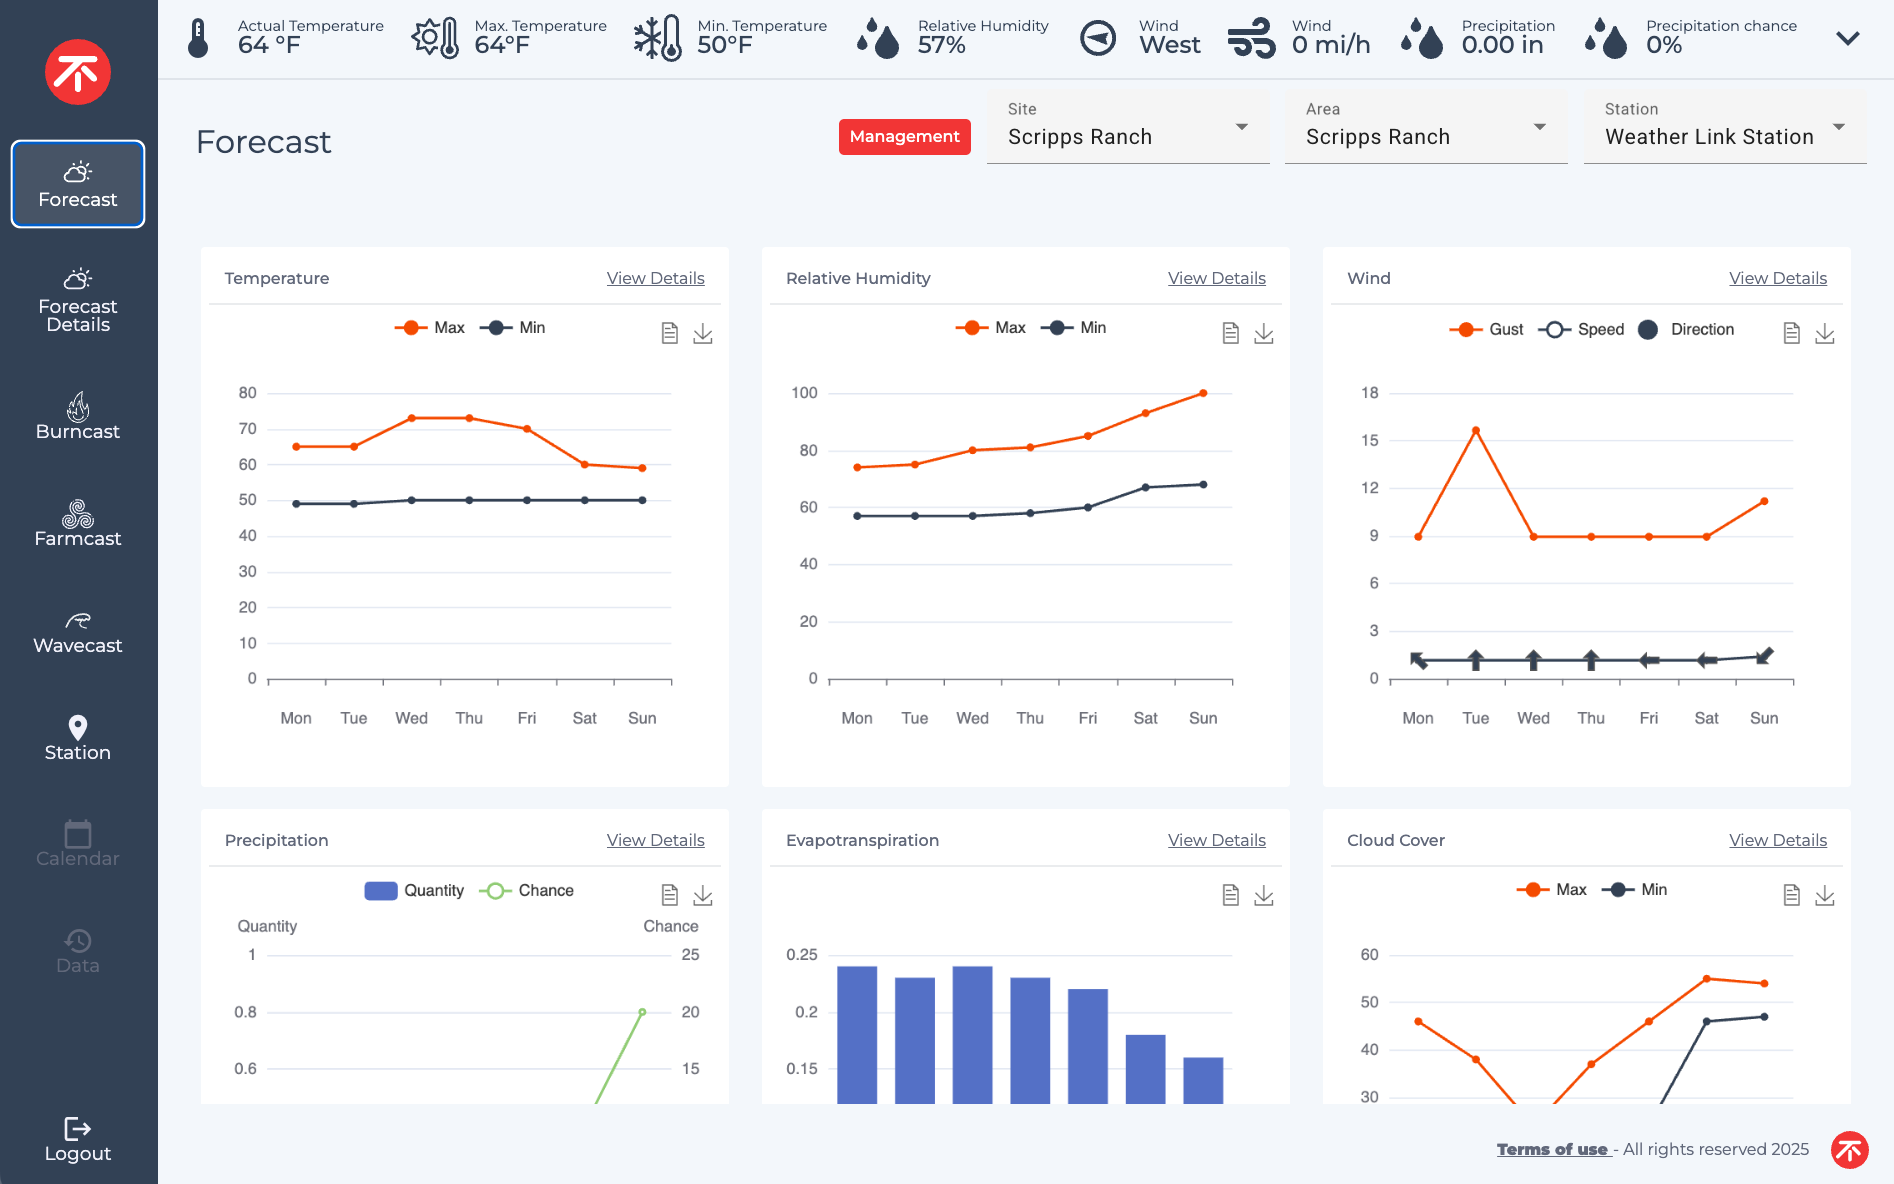Click the red Management button
Screen dimensions: 1894x1184
tap(904, 136)
